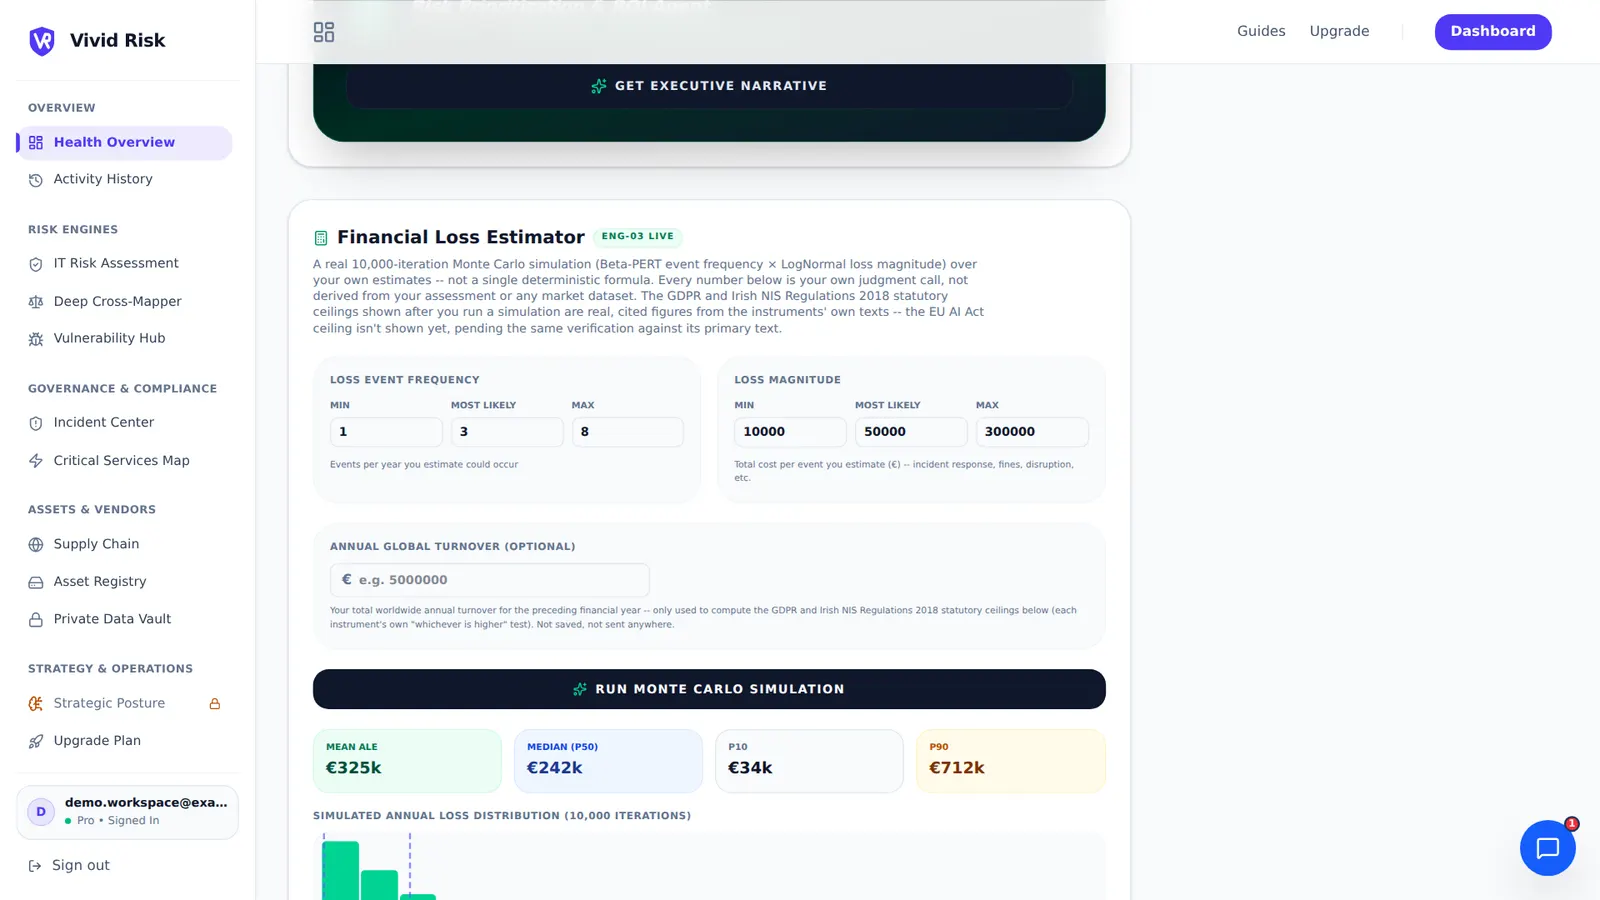Click Get Executive Narrative button

pos(709,87)
